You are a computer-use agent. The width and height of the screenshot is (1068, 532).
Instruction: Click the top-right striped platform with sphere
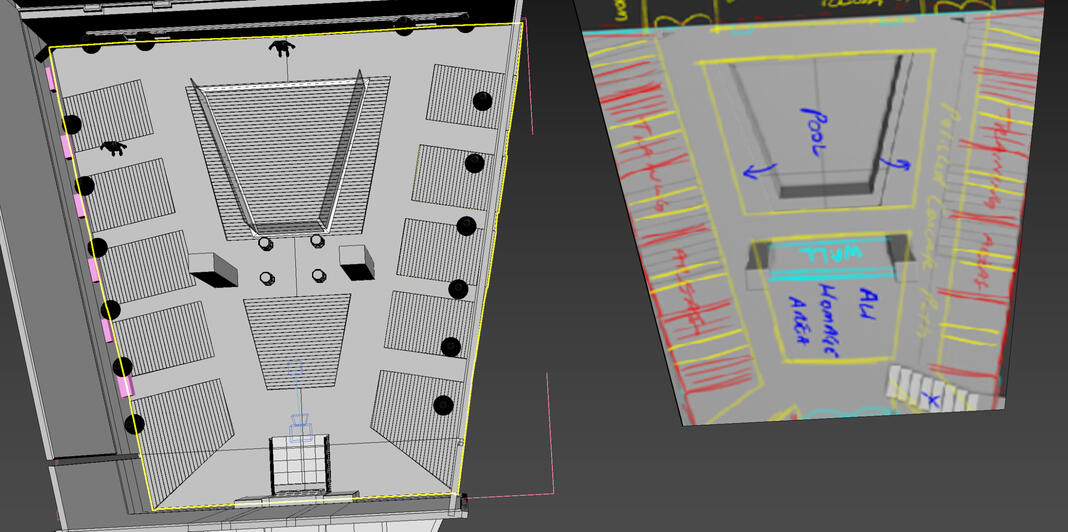pos(460,95)
